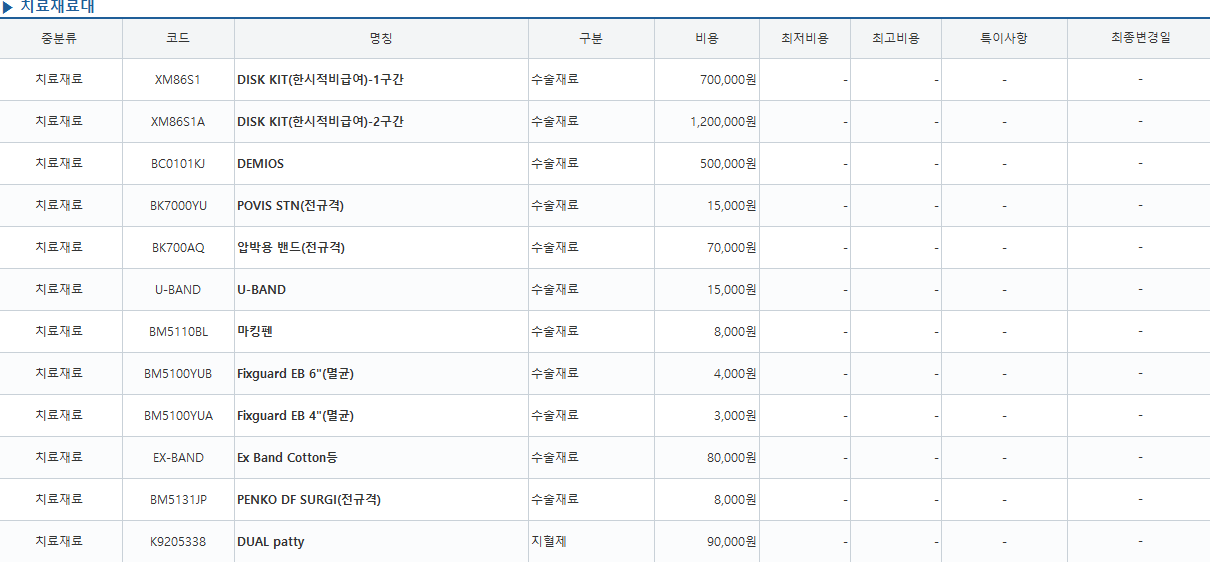
Task: Click the 비용 column header
Action: pos(707,39)
